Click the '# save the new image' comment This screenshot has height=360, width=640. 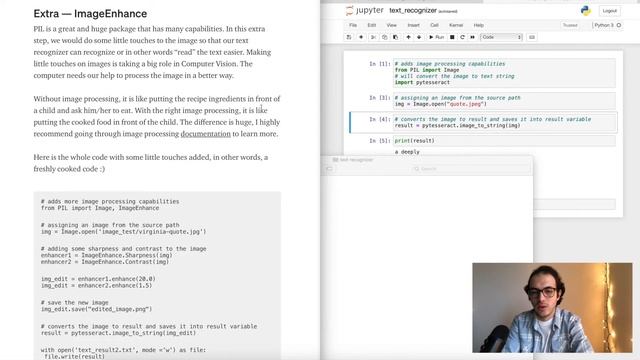click(x=75, y=303)
